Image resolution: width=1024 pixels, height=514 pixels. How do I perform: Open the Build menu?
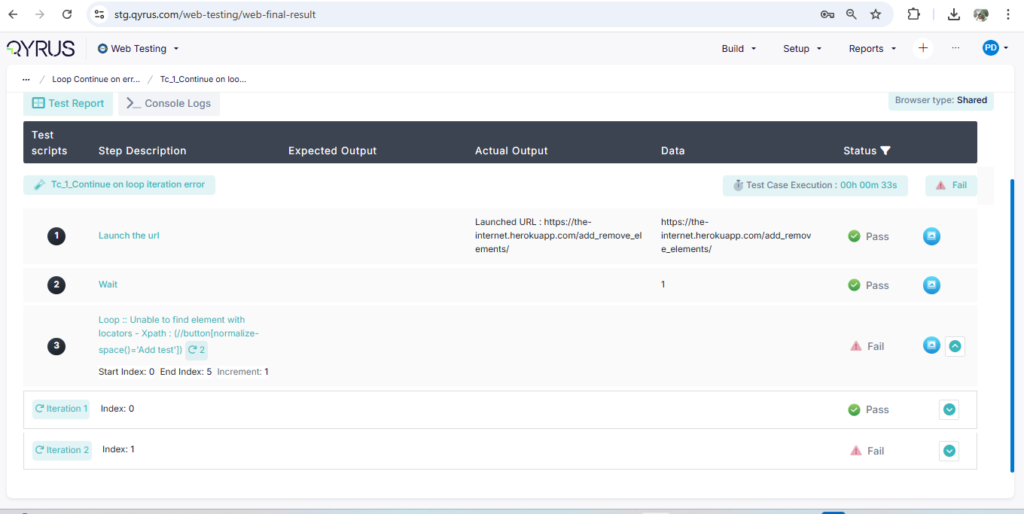[738, 48]
